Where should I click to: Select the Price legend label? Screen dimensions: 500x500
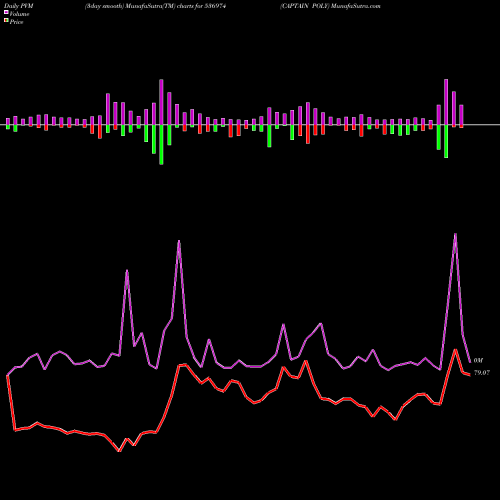(16, 22)
